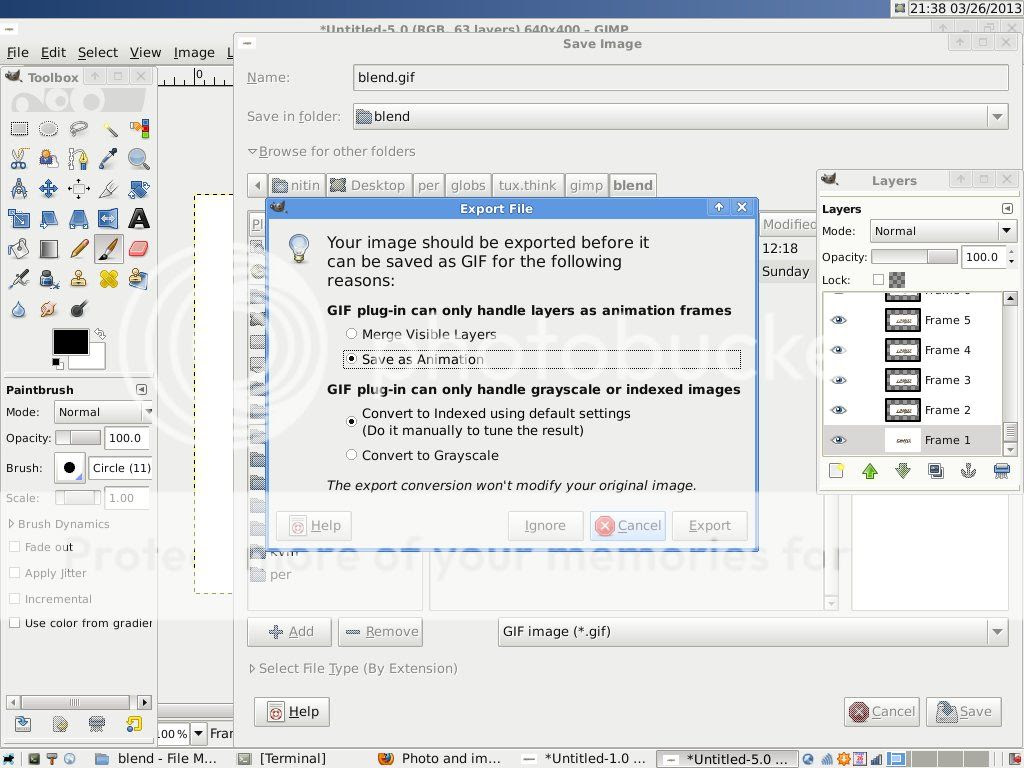1024x768 pixels.
Task: Raise the layer with green up arrow
Action: tap(869, 471)
